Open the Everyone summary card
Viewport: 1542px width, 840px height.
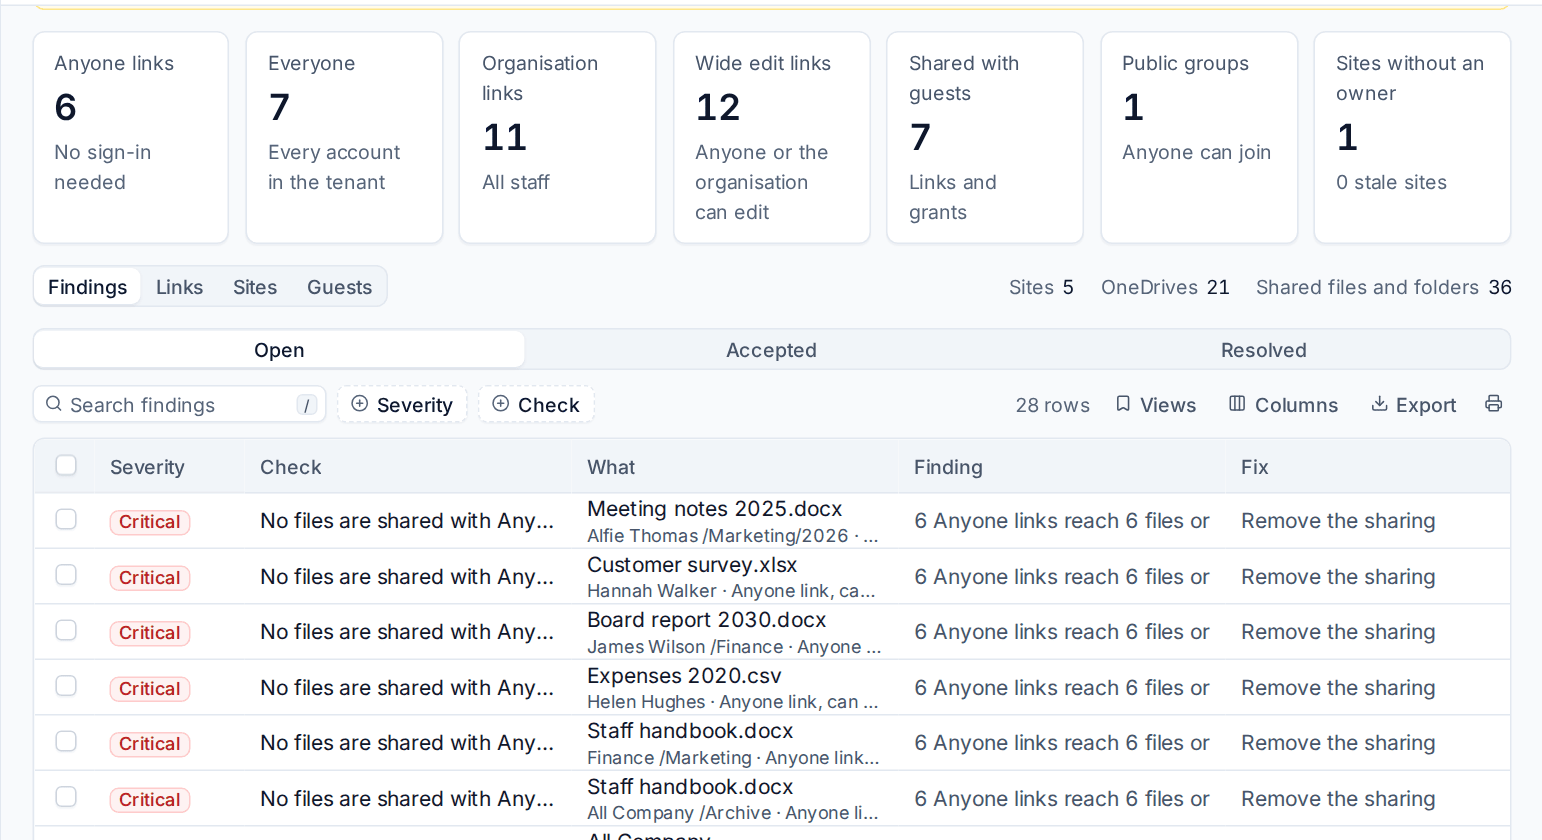344,137
